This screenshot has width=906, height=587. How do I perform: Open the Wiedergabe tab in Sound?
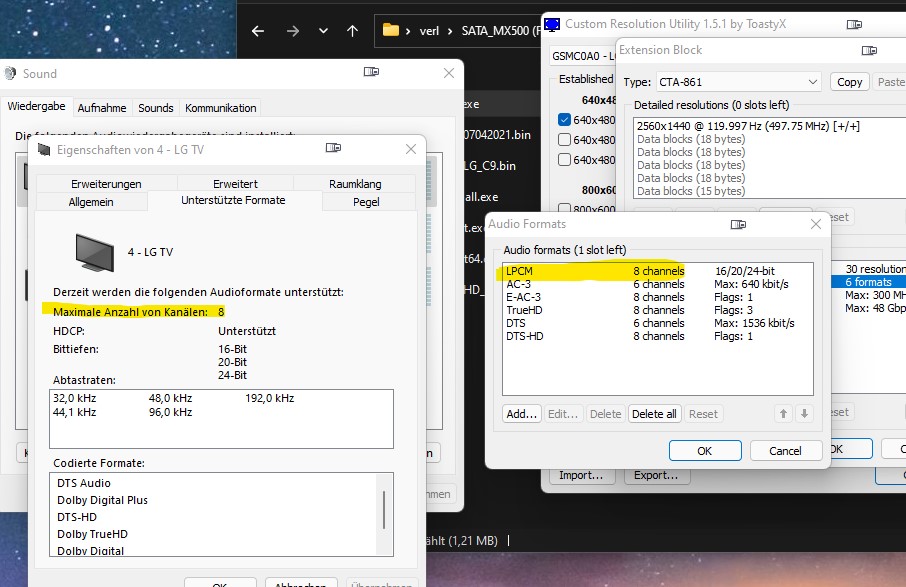coord(36,106)
